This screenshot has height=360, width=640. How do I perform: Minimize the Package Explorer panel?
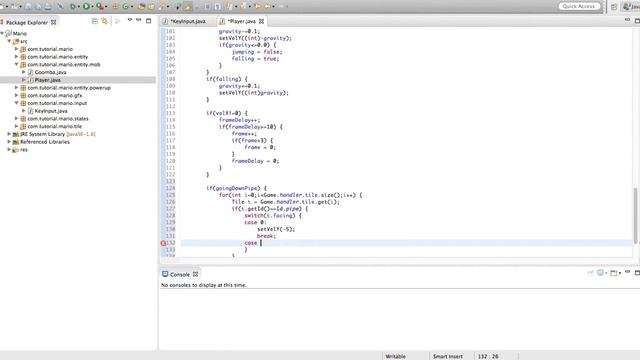pos(139,20)
